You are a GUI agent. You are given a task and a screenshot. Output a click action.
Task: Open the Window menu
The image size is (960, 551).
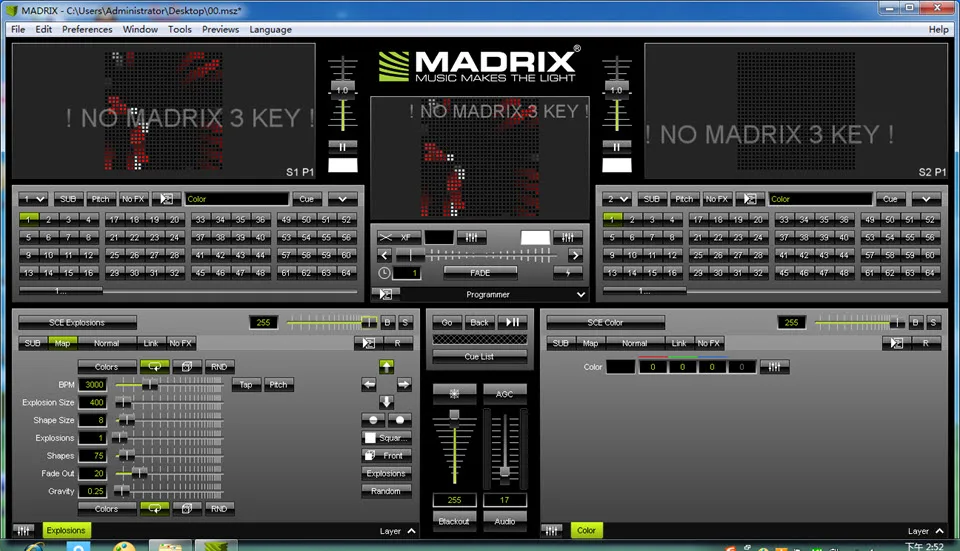(x=140, y=29)
